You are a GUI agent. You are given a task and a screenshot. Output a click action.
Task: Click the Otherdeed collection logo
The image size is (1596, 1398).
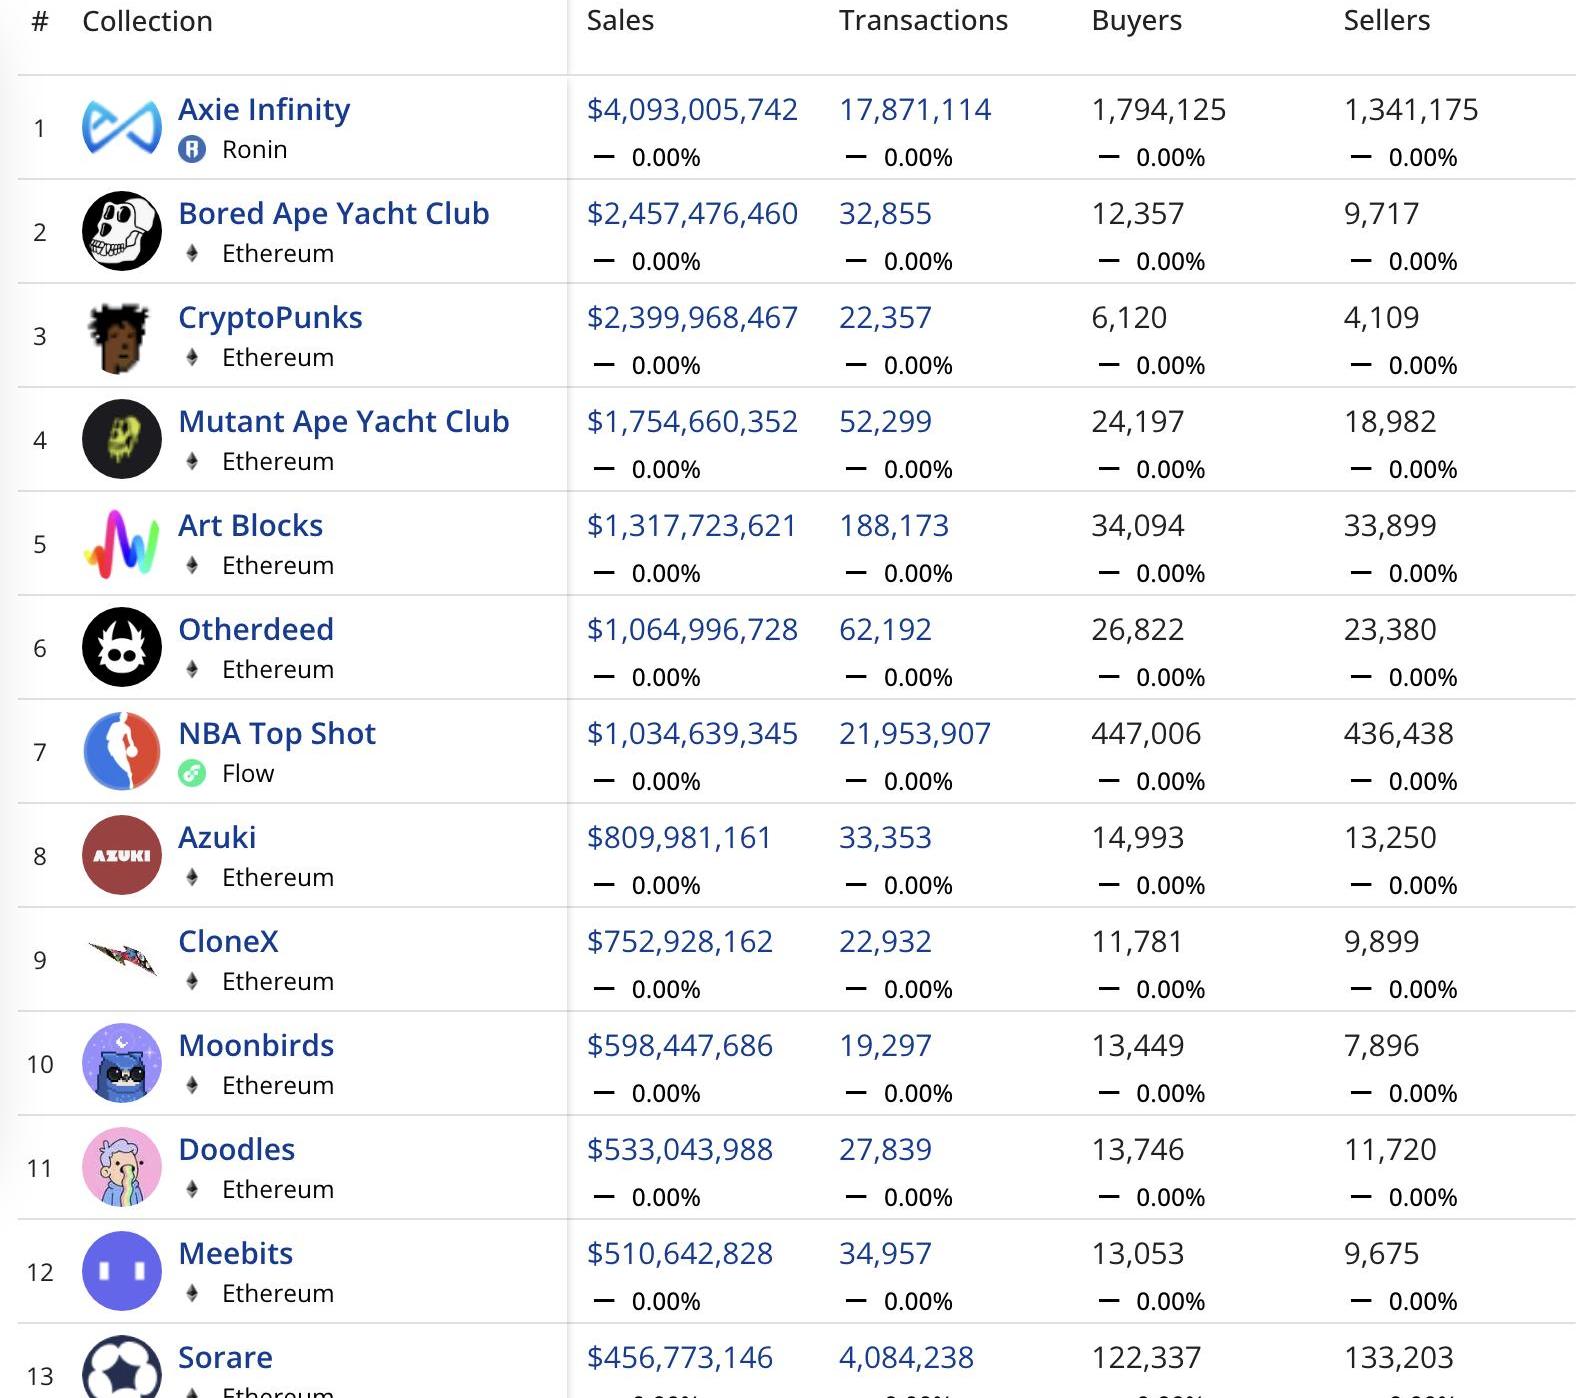(x=121, y=648)
